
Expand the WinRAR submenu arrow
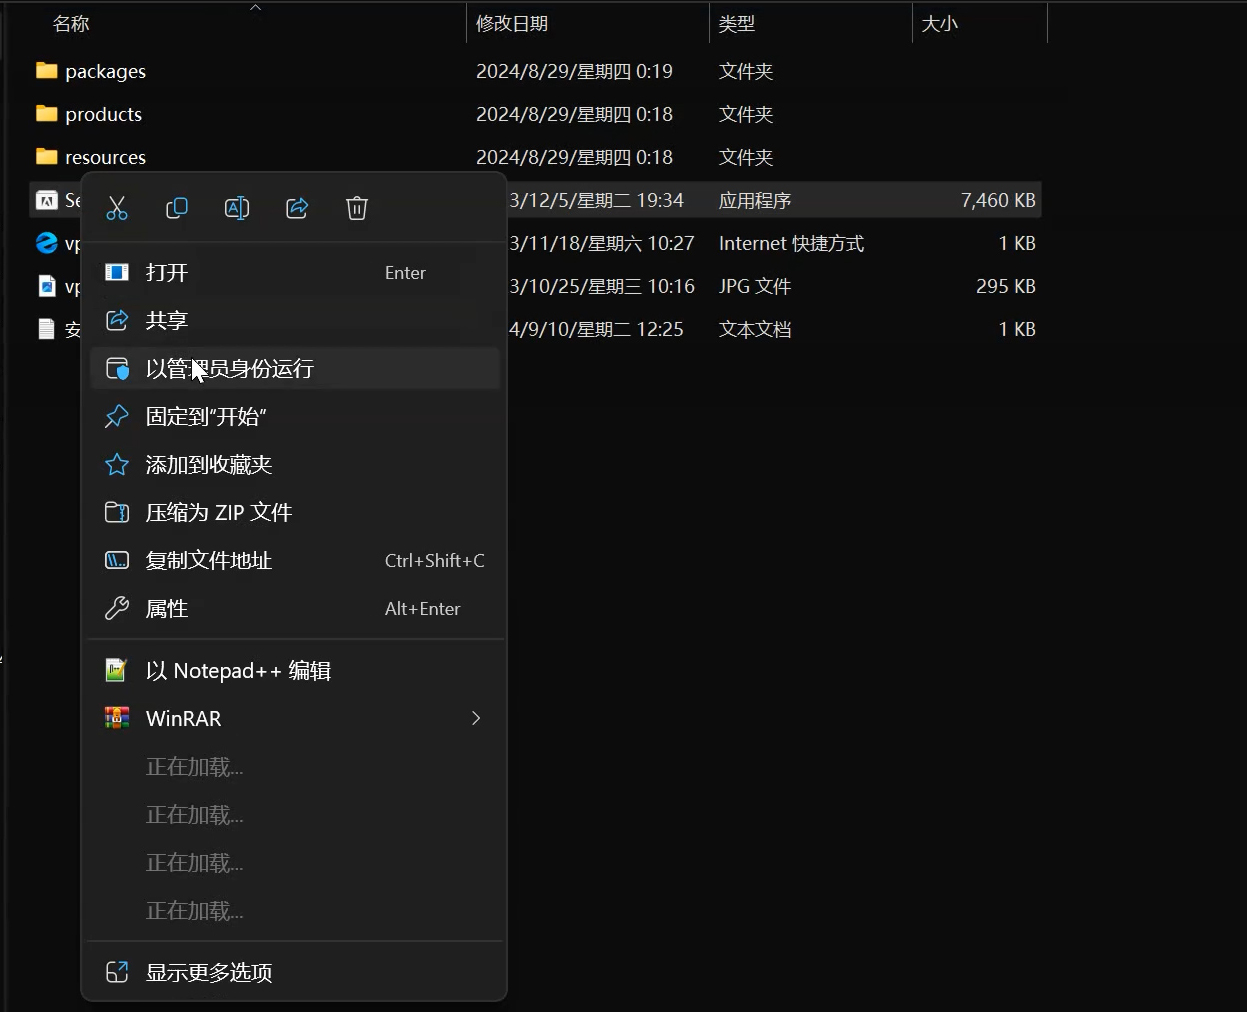pyautogui.click(x=476, y=719)
